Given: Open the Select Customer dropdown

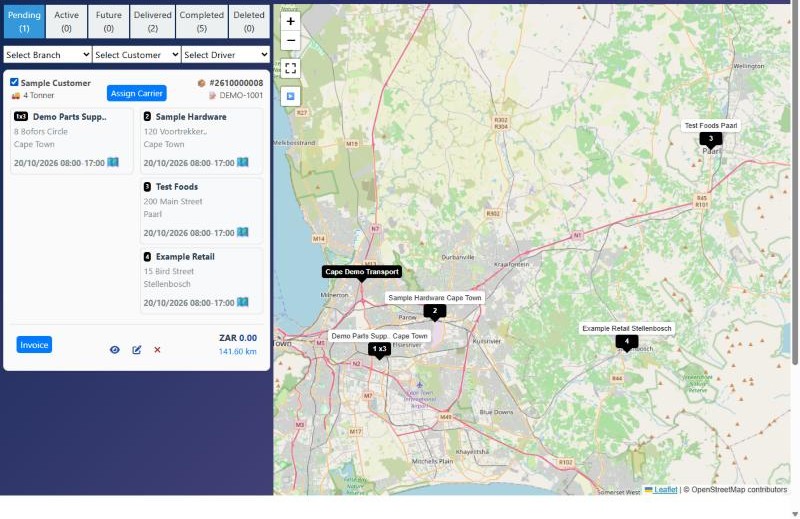Looking at the screenshot, I should [137, 55].
